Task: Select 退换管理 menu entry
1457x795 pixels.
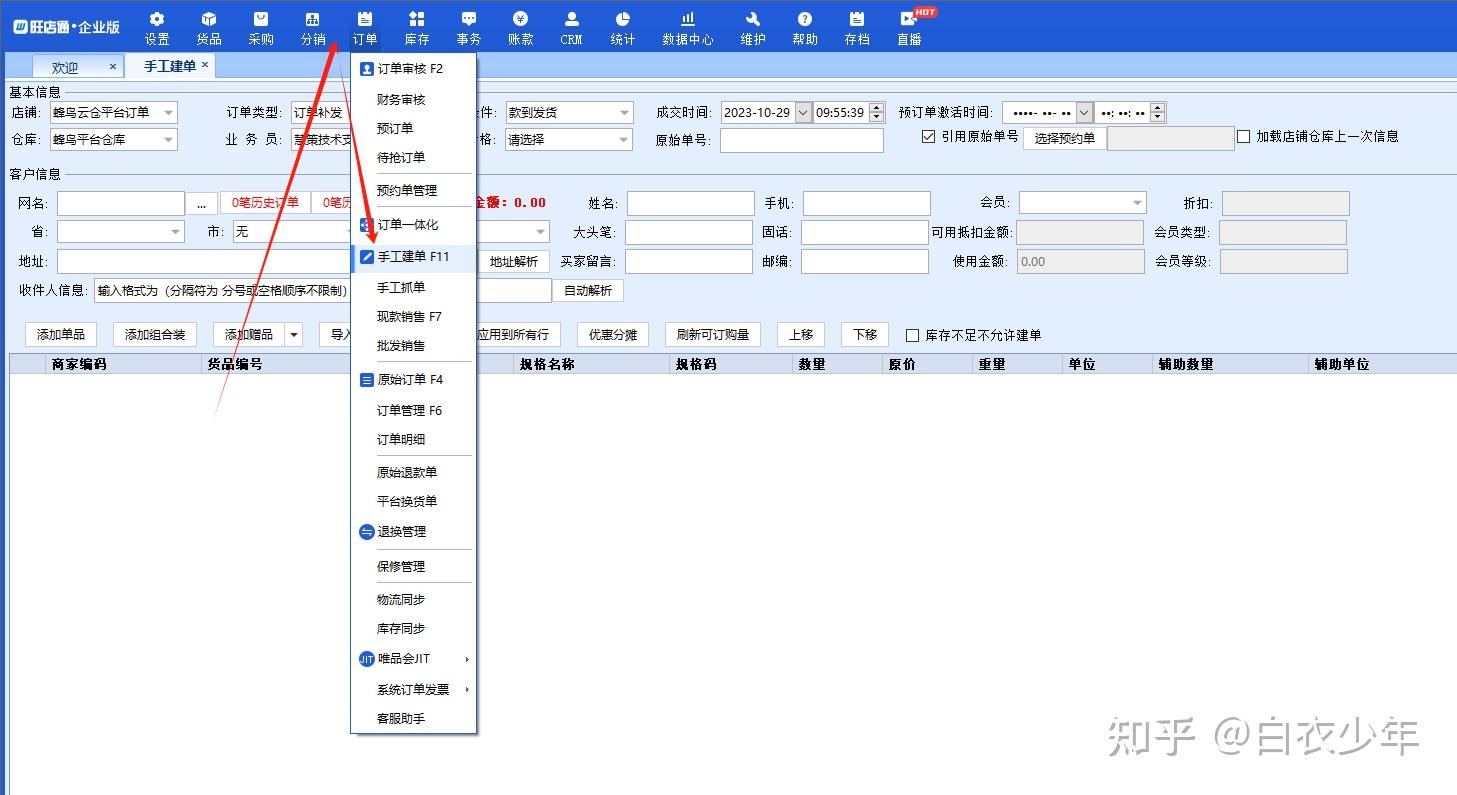Action: coord(414,532)
